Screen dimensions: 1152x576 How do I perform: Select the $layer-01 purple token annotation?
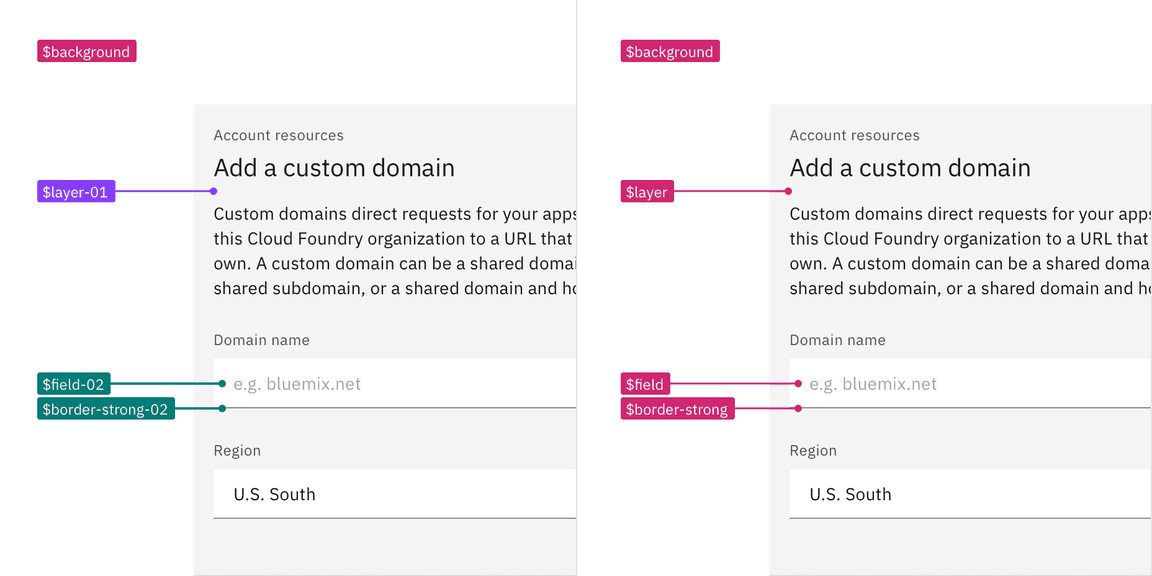tap(76, 191)
